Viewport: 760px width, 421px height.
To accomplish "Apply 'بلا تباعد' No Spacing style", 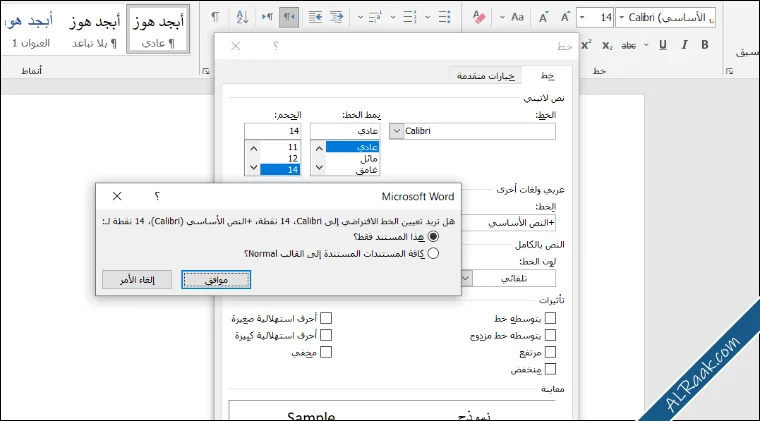I will pyautogui.click(x=94, y=29).
